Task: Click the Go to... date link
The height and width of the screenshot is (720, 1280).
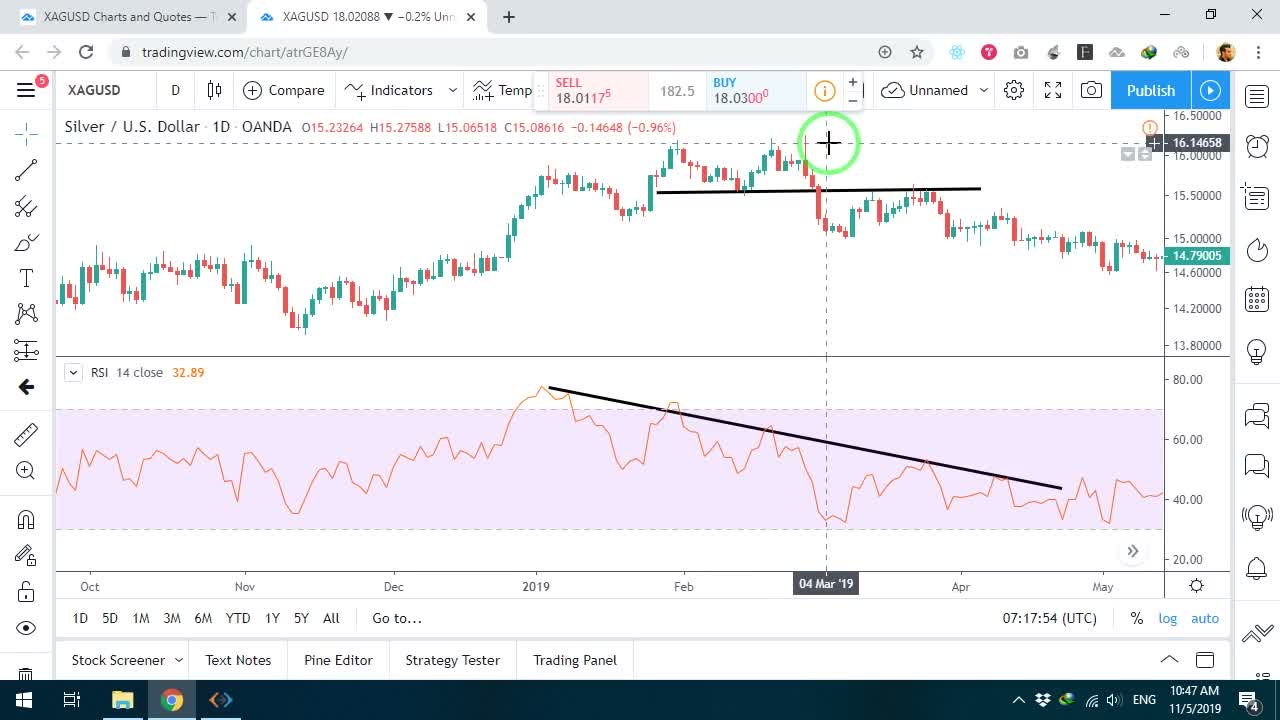Action: click(x=397, y=618)
